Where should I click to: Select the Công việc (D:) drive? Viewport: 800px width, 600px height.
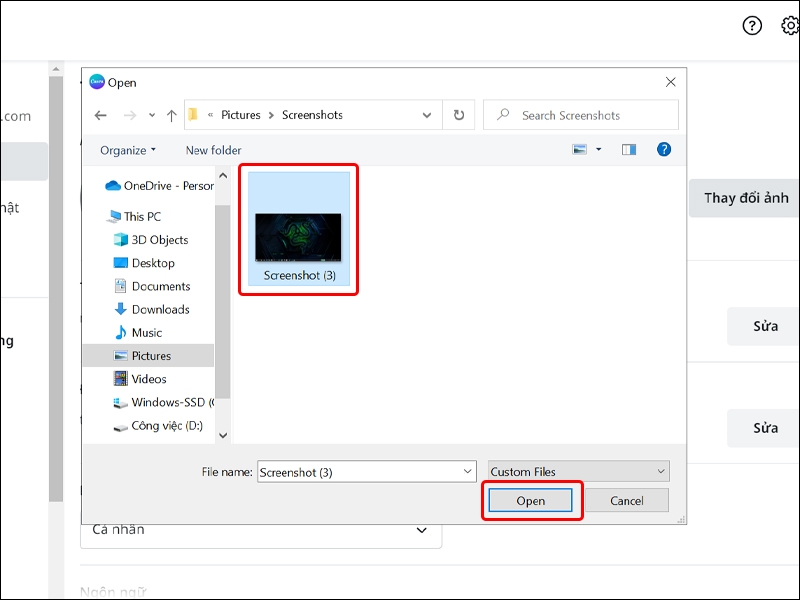point(158,426)
